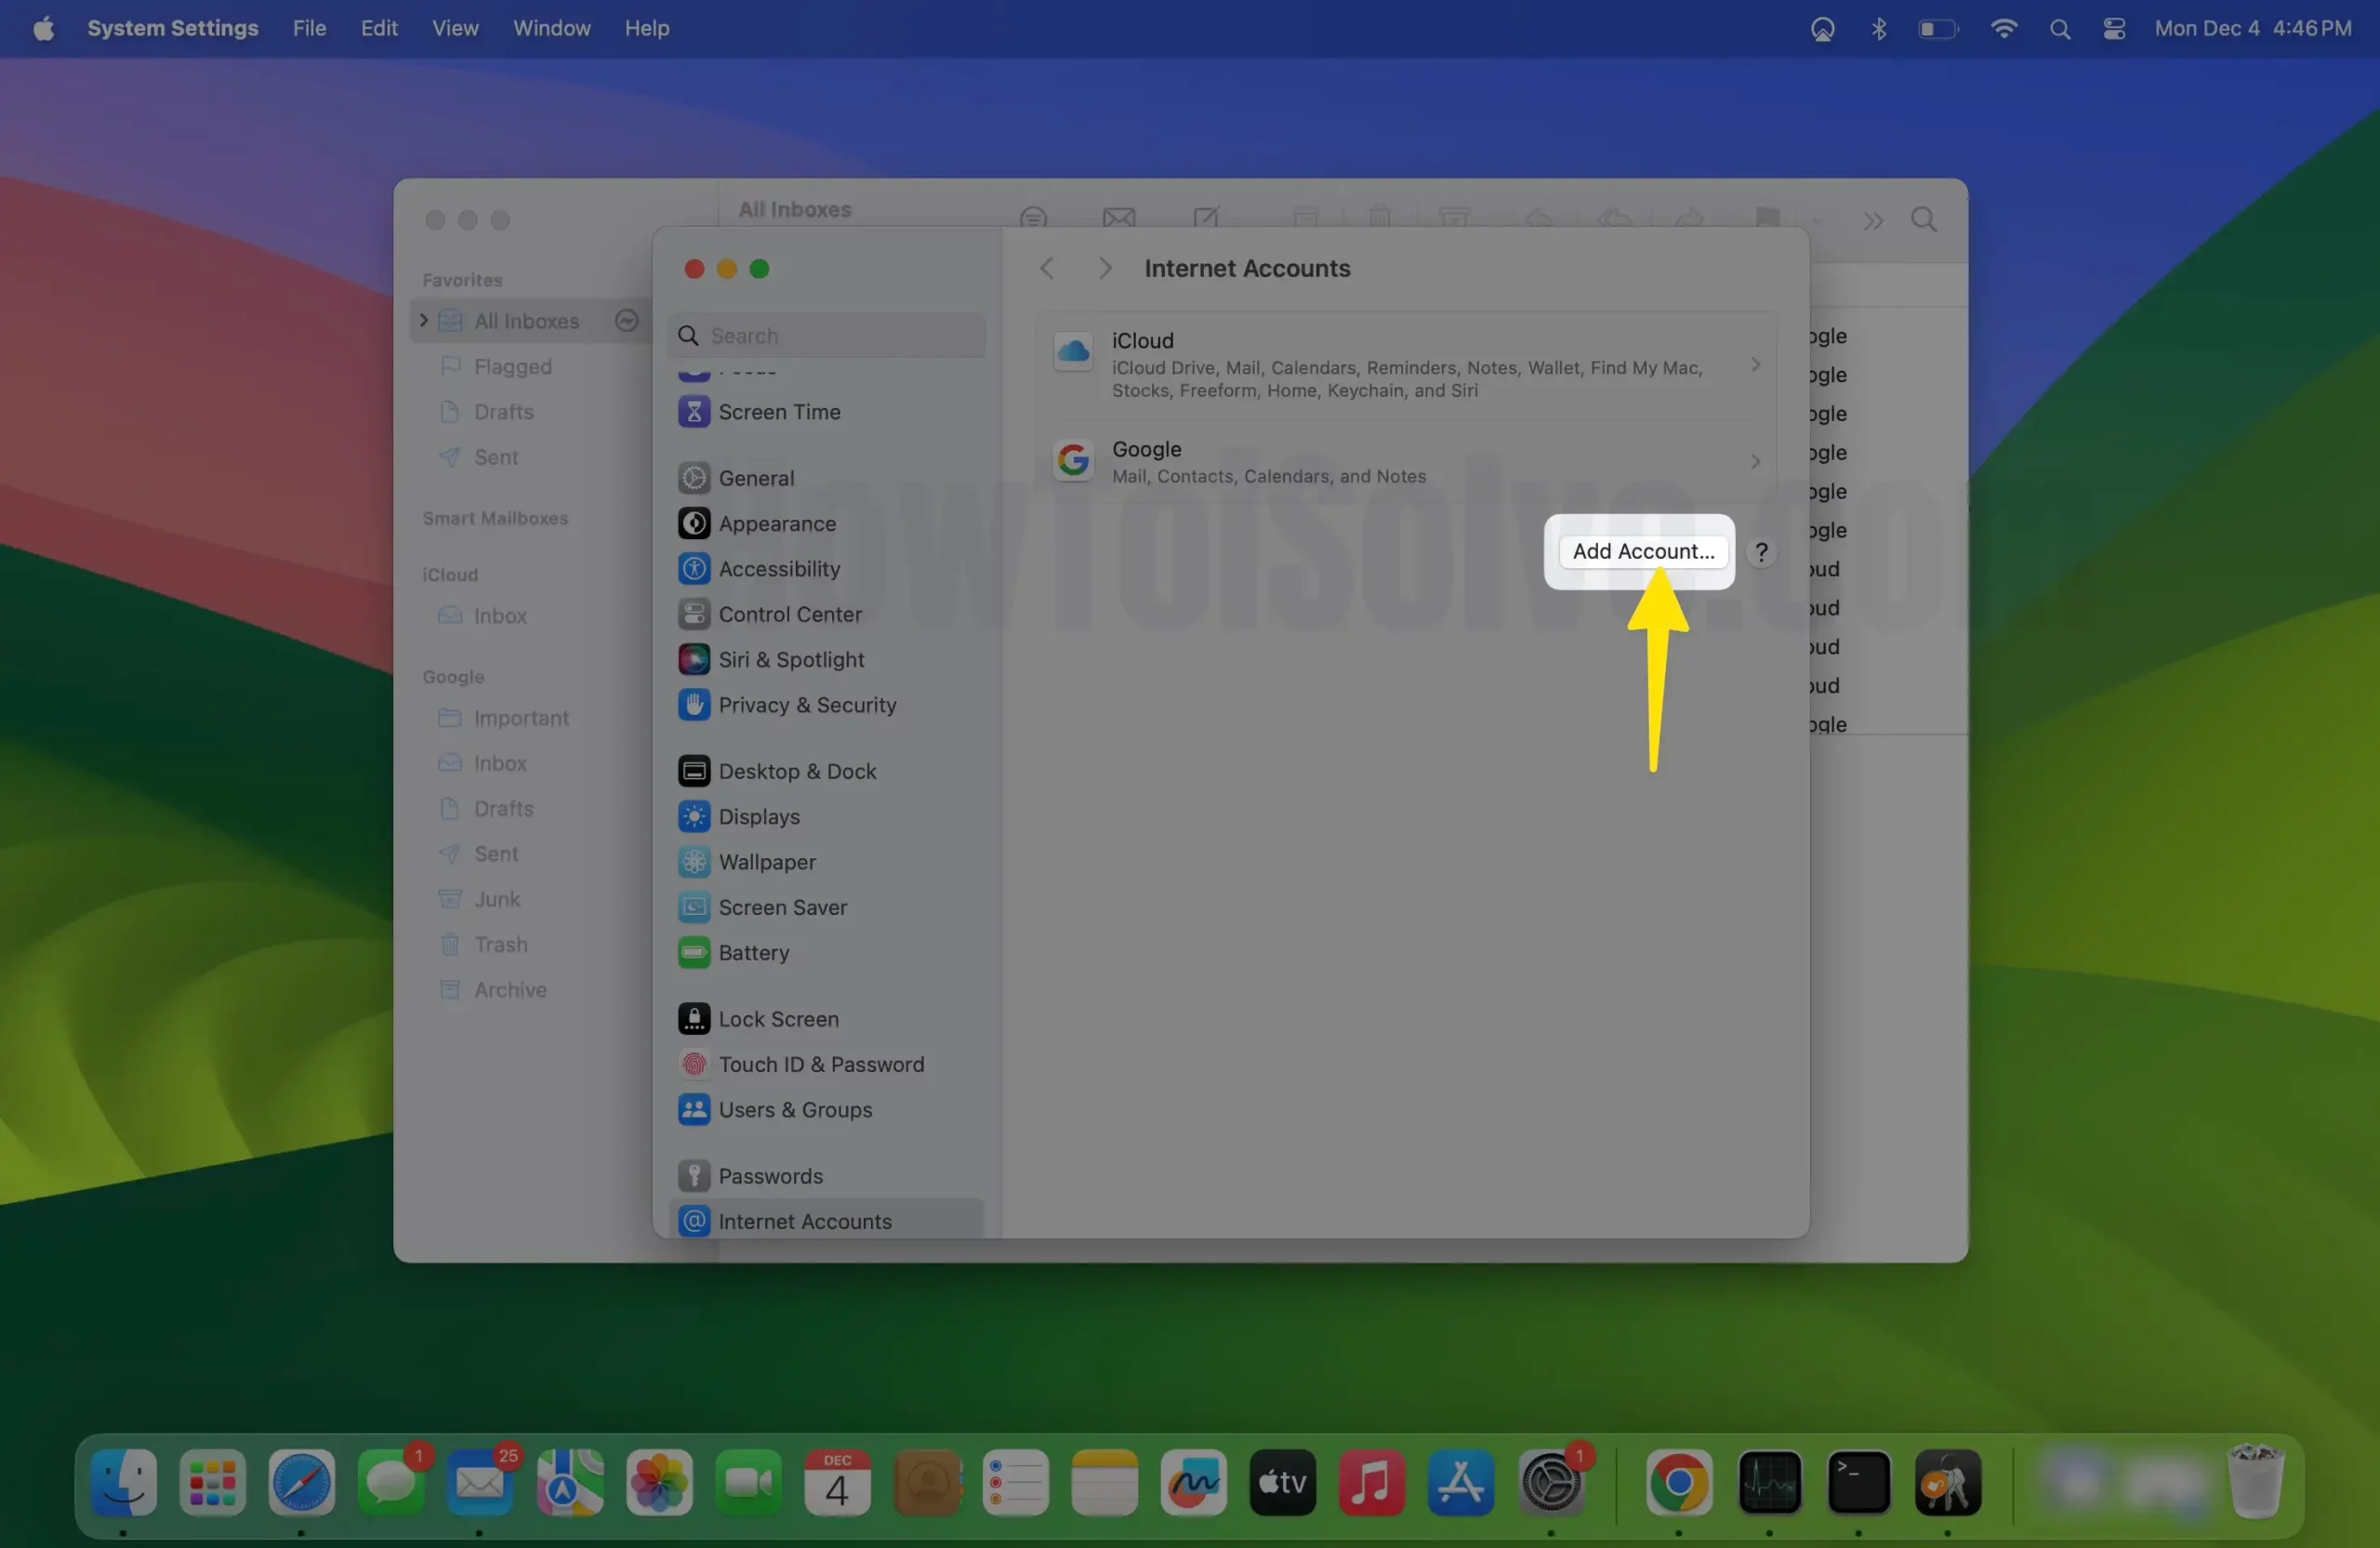Open Touch ID & Password settings
Image resolution: width=2380 pixels, height=1548 pixels.
(820, 1065)
